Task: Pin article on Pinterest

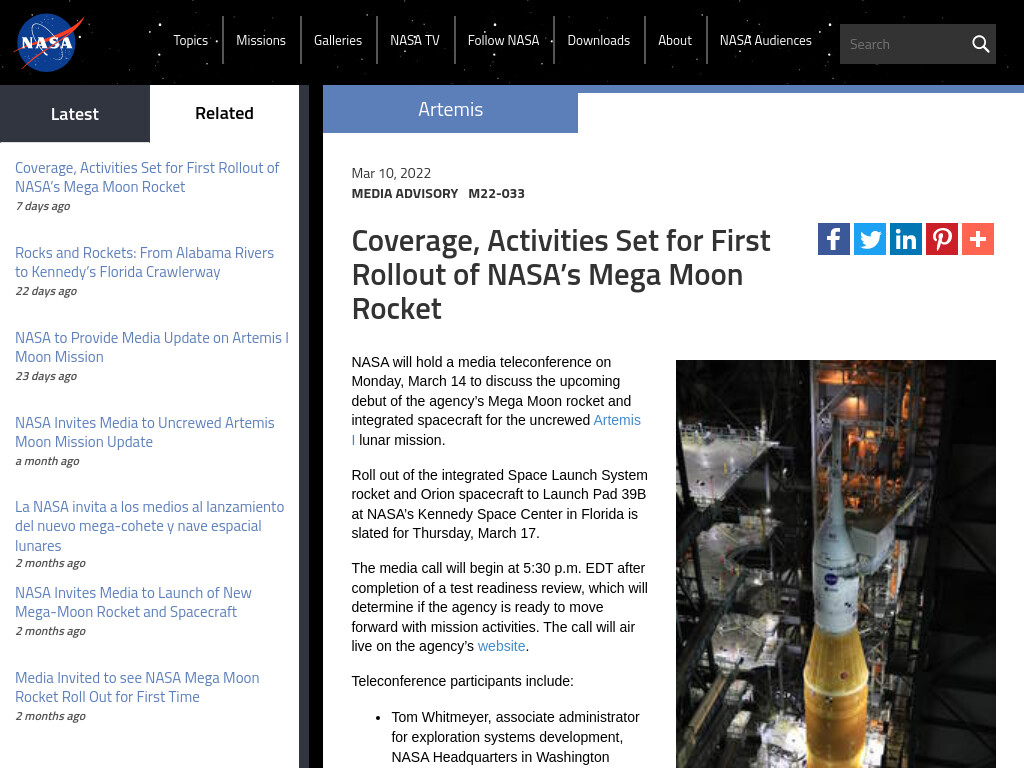Action: (942, 239)
